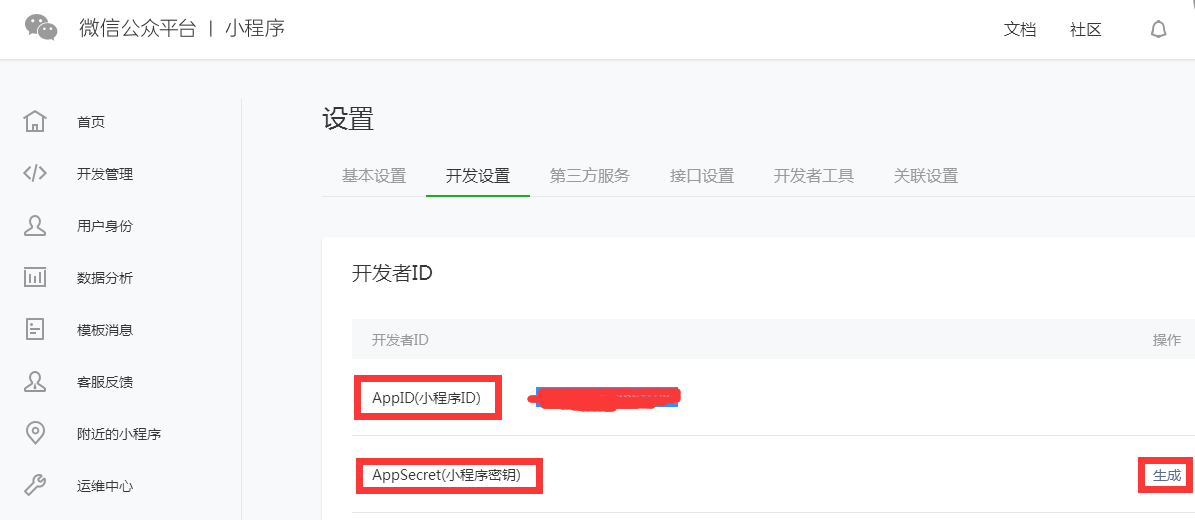This screenshot has height=520, width=1195.
Task: Click 生成 to generate AppSecret
Action: tap(1167, 475)
